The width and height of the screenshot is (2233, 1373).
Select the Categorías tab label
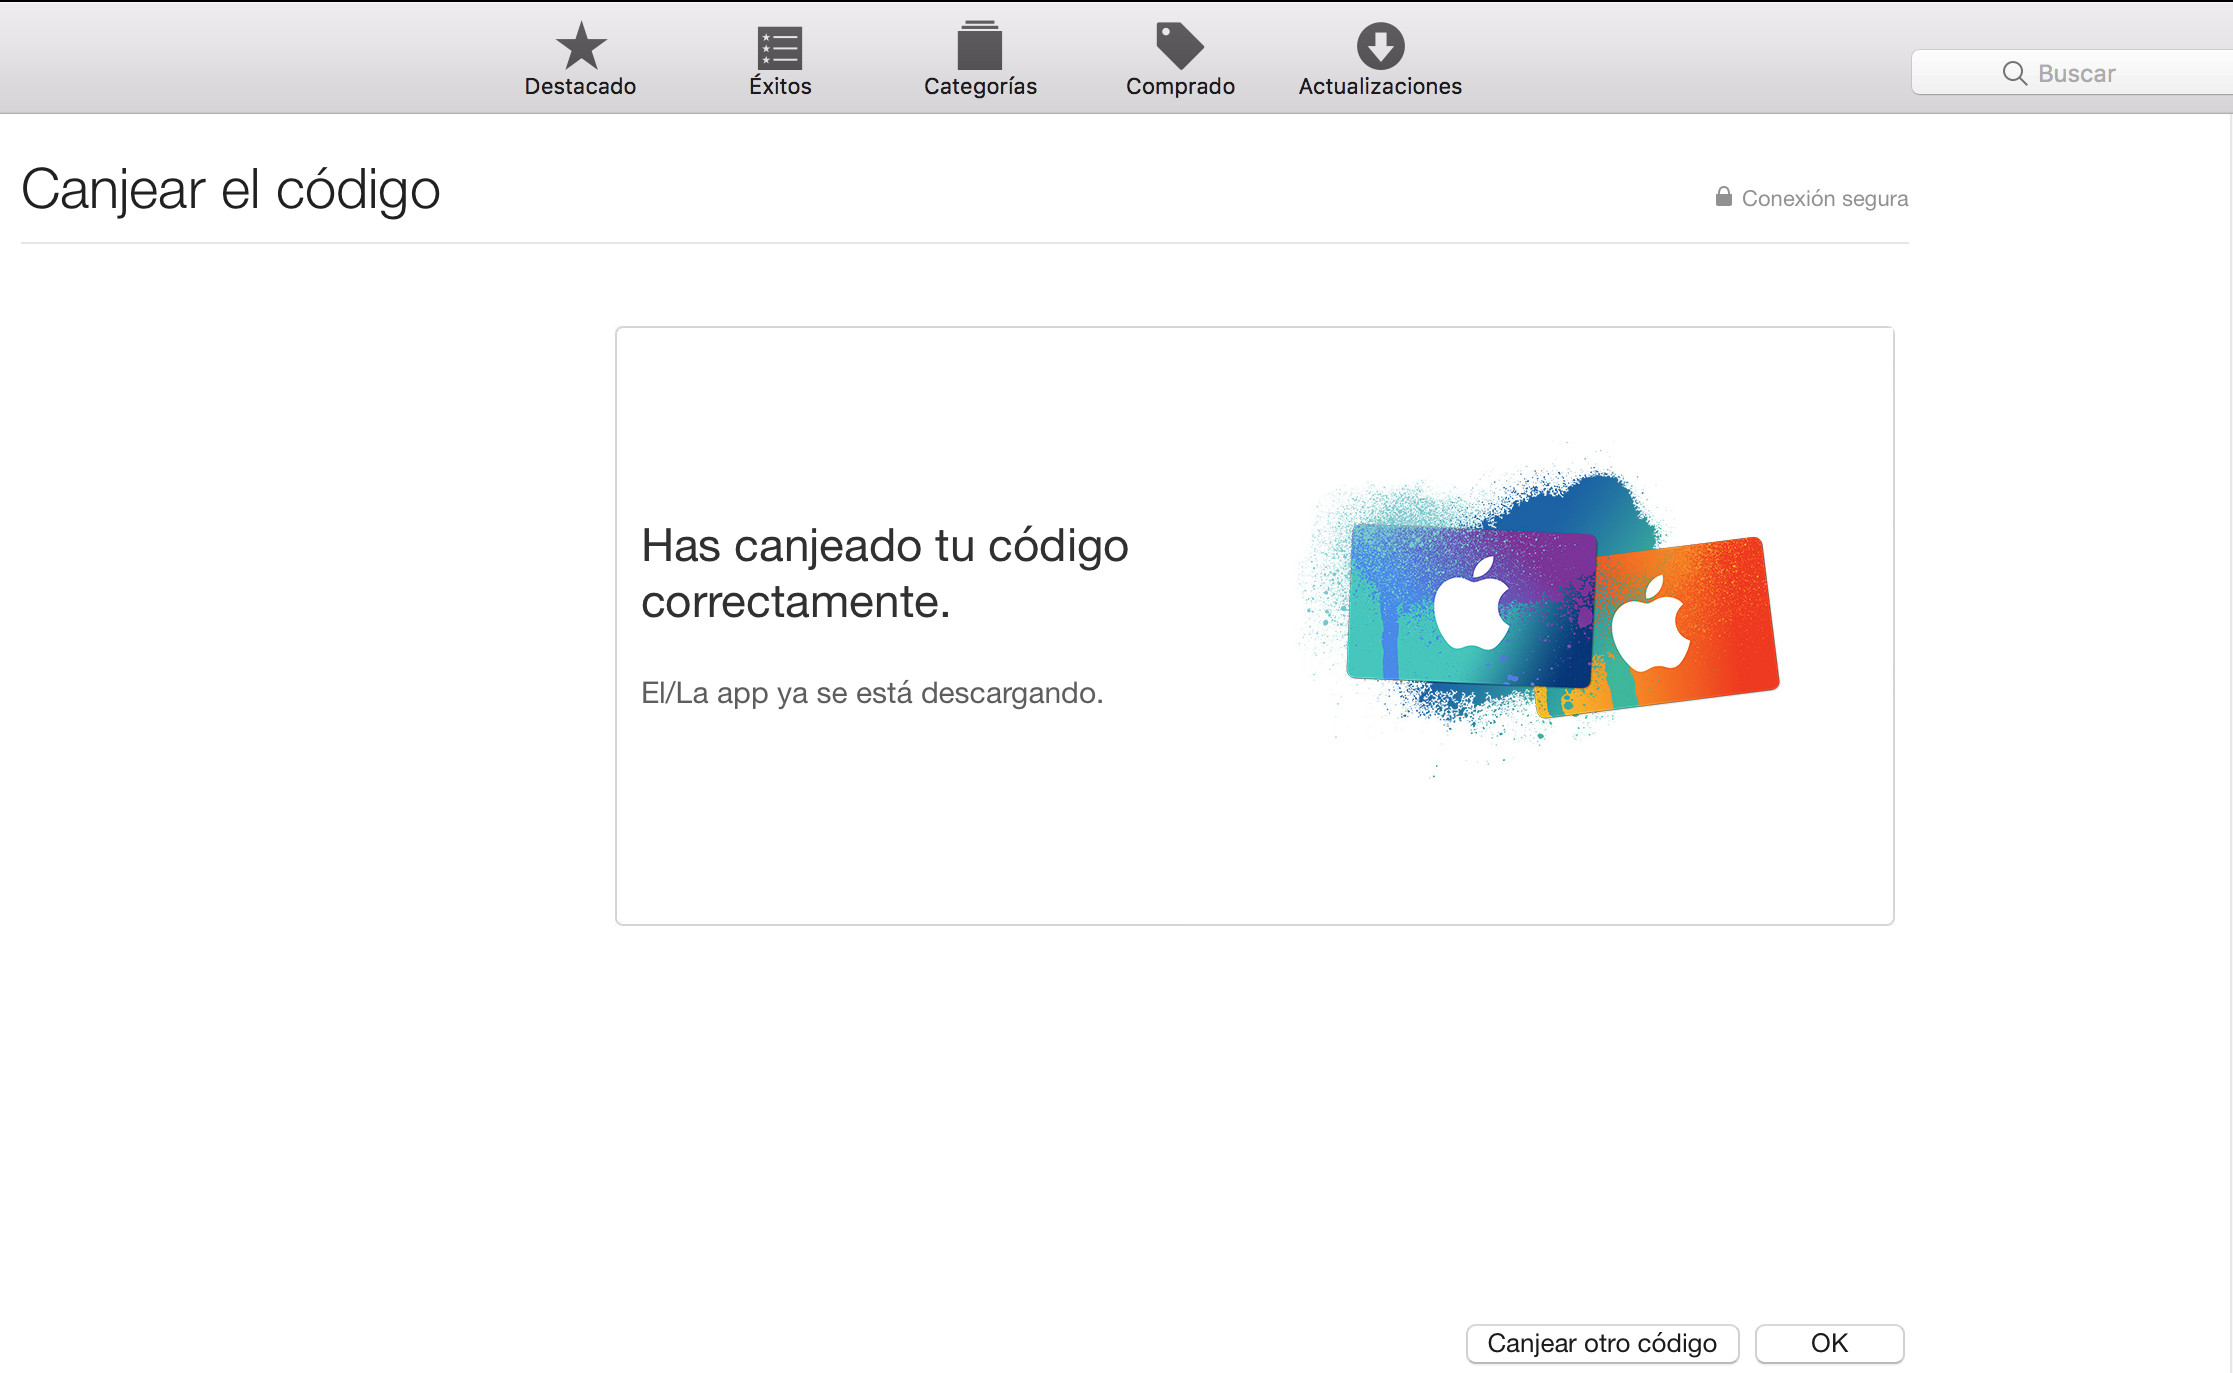[x=980, y=87]
